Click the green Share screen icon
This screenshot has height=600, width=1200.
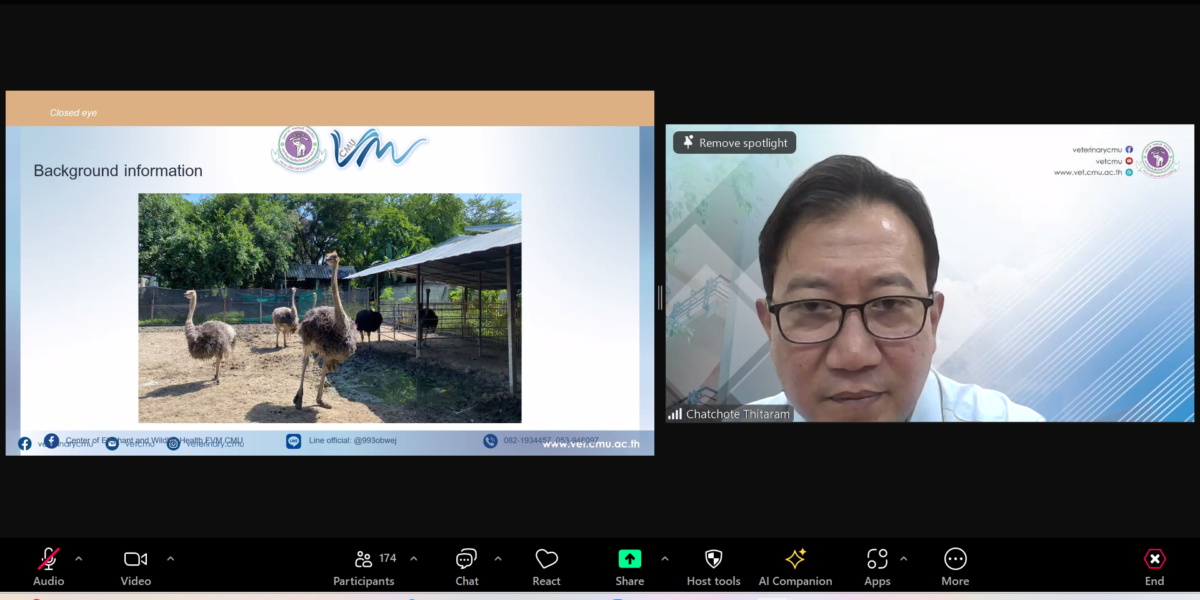click(629, 559)
